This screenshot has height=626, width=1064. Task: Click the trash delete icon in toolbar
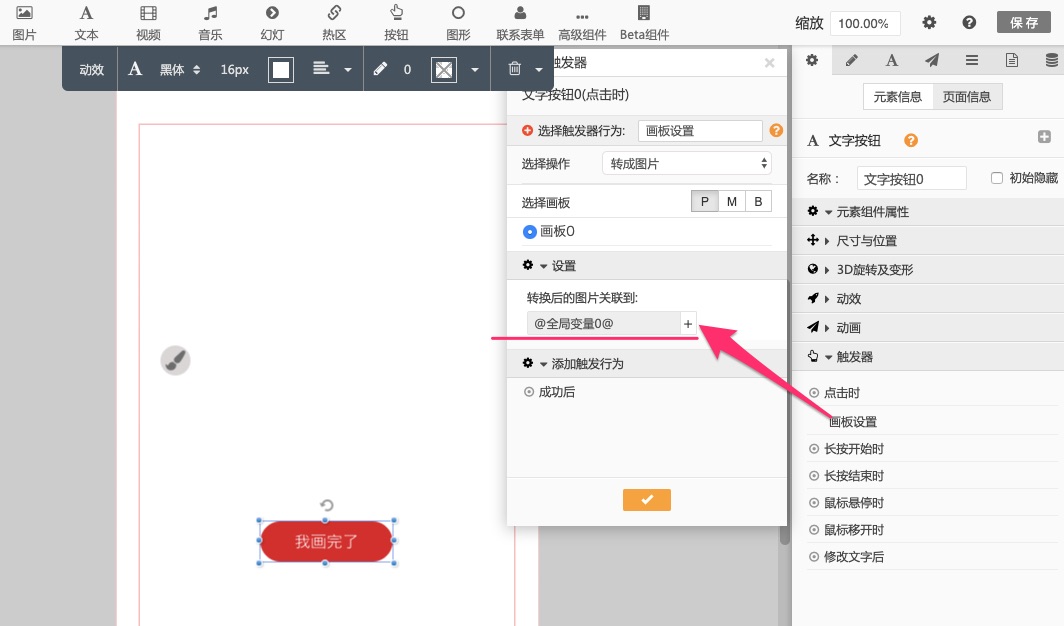514,69
